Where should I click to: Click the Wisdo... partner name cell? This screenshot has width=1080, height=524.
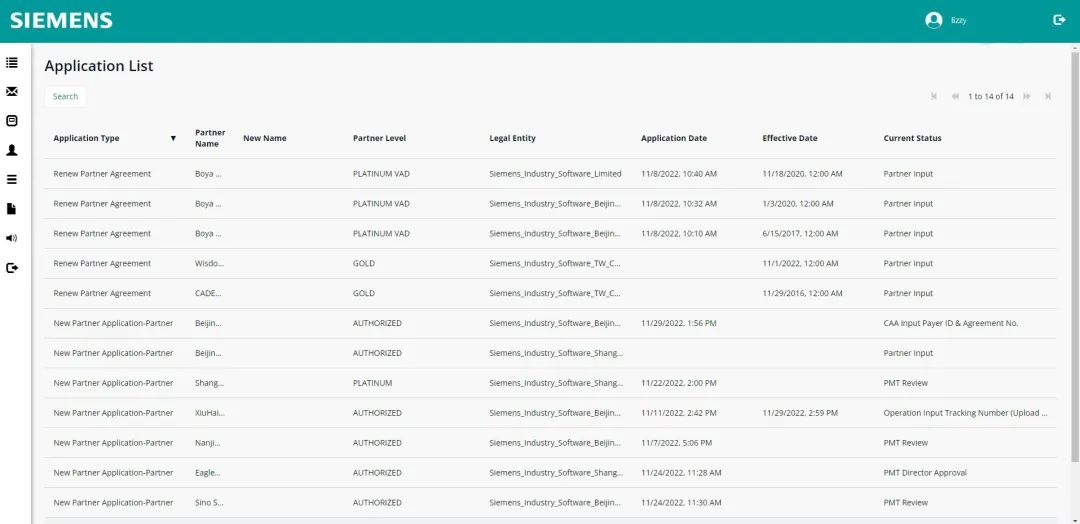[x=209, y=264]
